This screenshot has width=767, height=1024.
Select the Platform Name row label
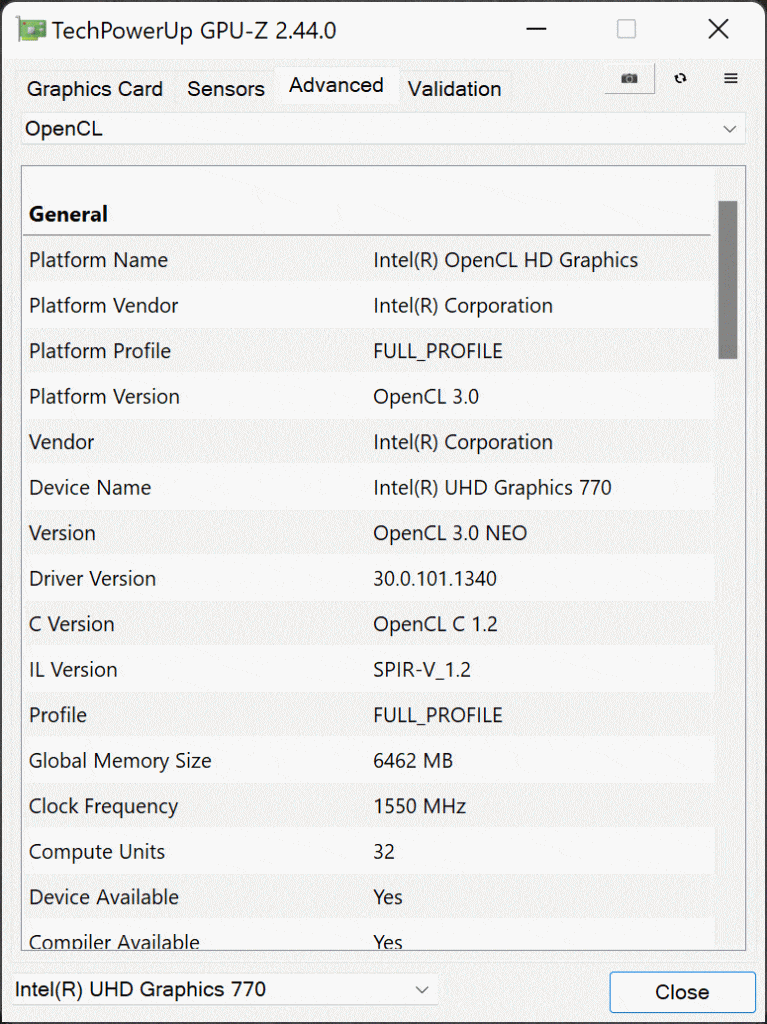[x=99, y=260]
